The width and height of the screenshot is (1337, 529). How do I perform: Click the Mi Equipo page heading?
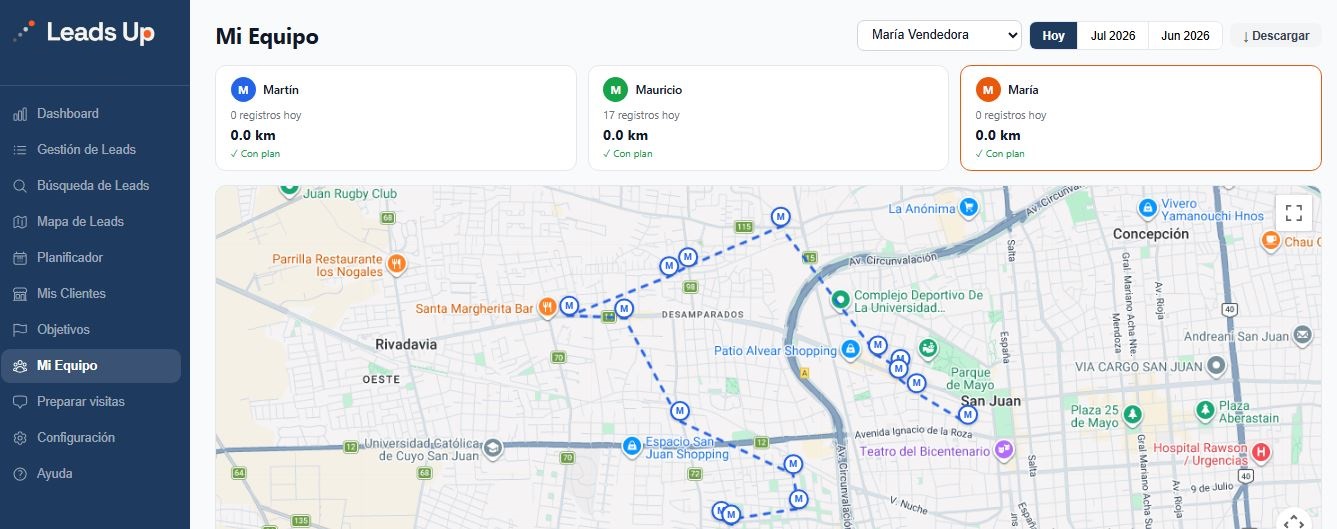267,37
